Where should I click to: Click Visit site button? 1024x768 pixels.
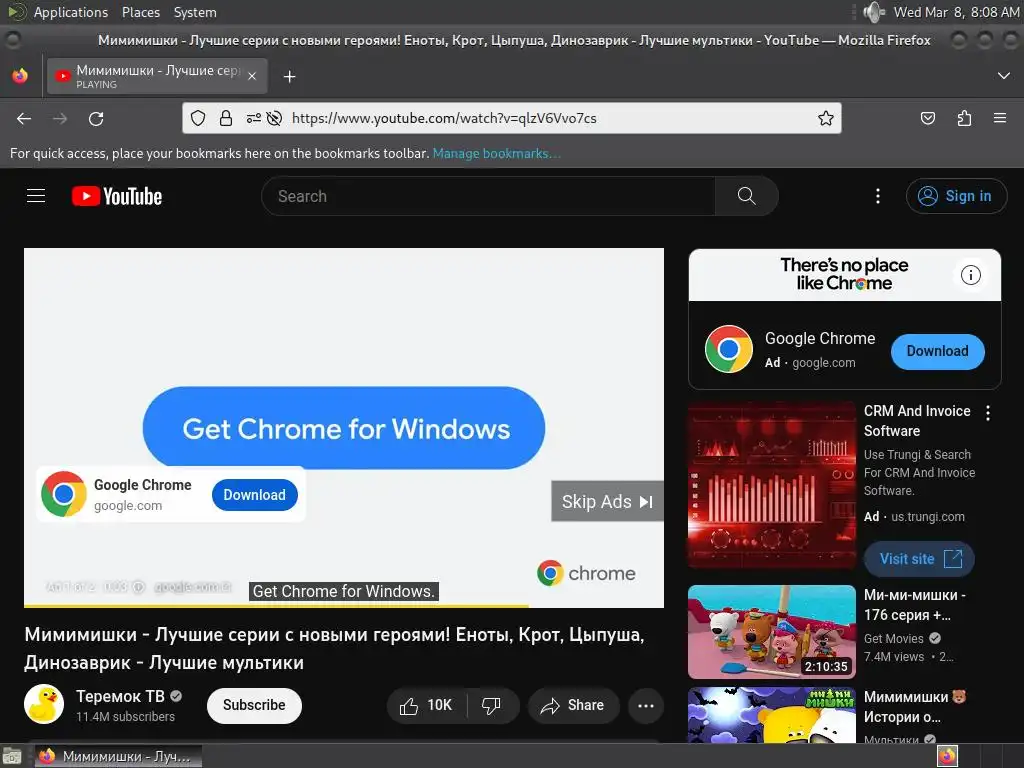919,559
